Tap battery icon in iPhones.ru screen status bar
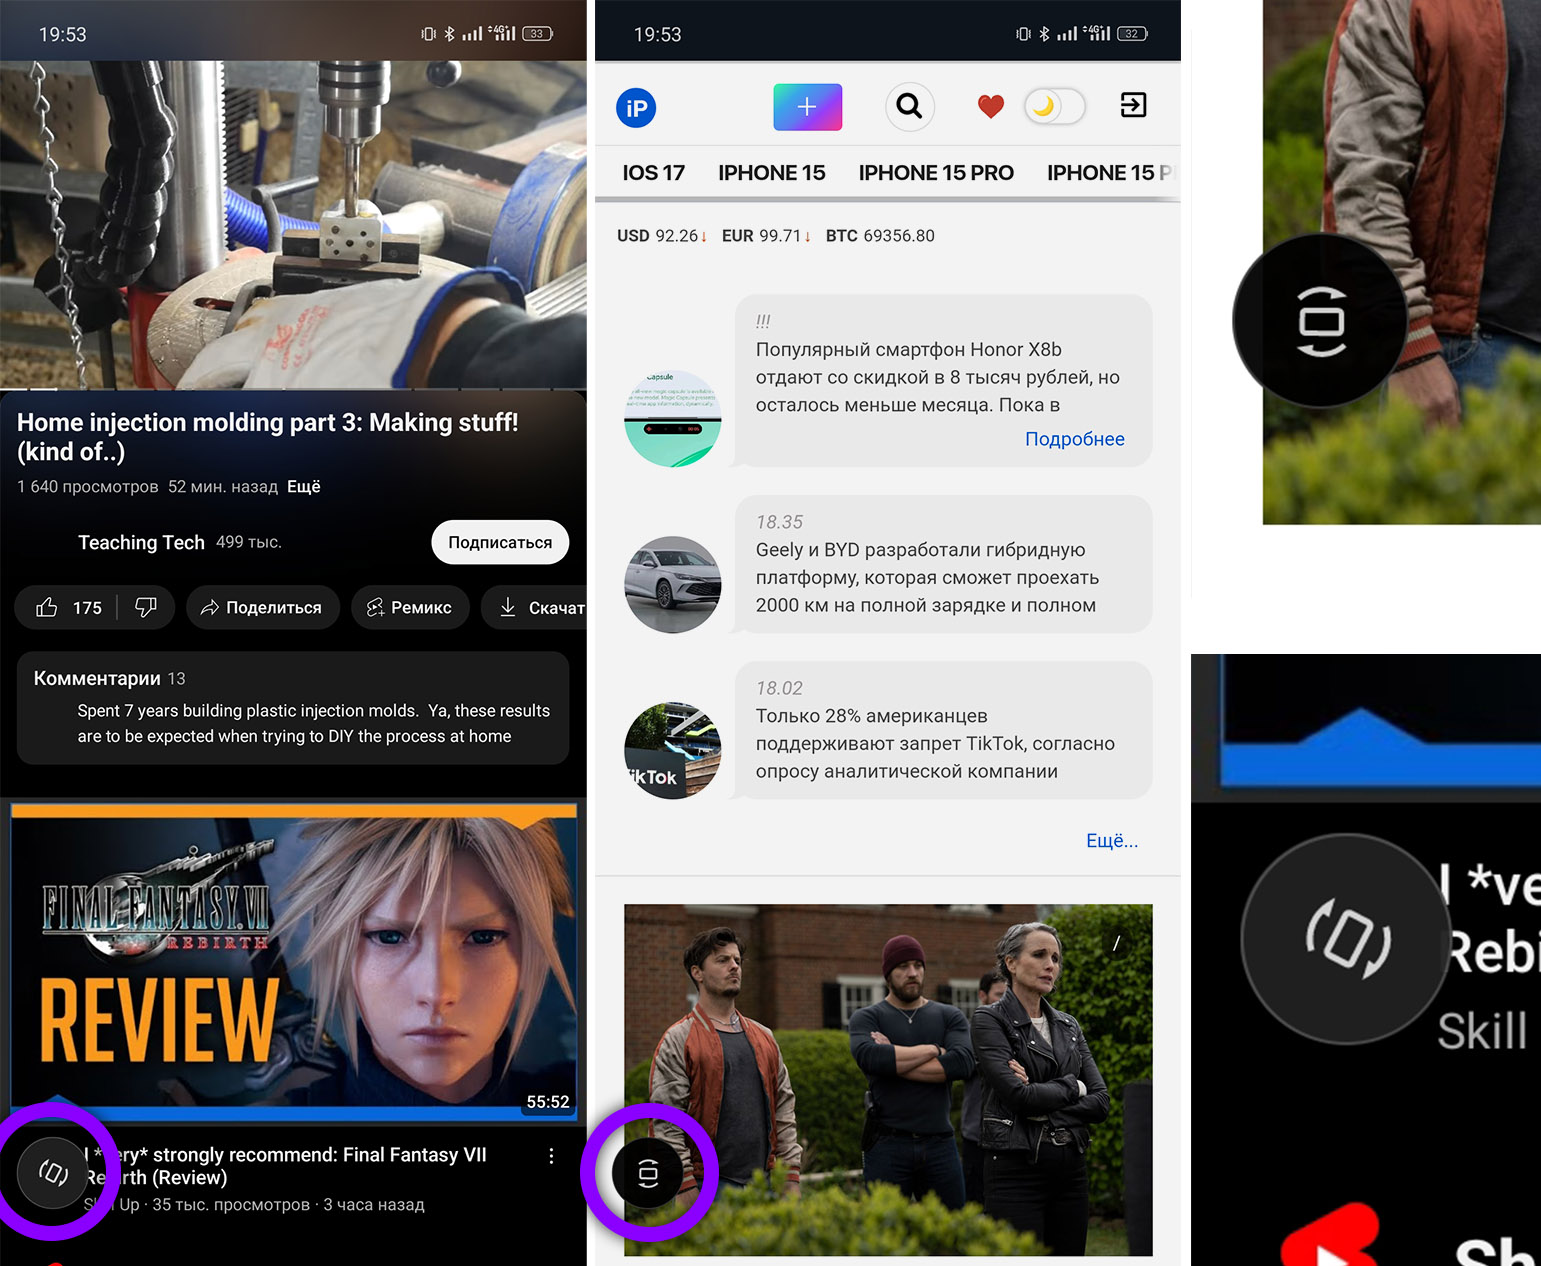Viewport: 1541px width, 1266px height. [1132, 34]
